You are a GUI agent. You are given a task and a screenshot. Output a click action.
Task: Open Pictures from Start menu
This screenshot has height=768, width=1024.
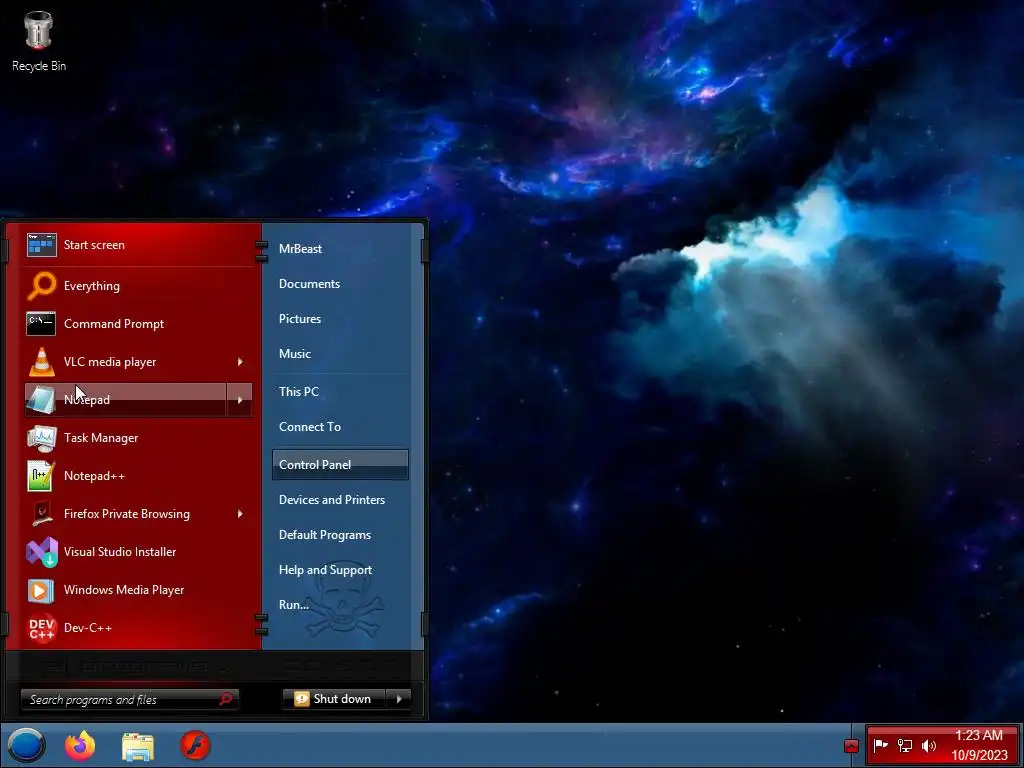click(x=300, y=319)
